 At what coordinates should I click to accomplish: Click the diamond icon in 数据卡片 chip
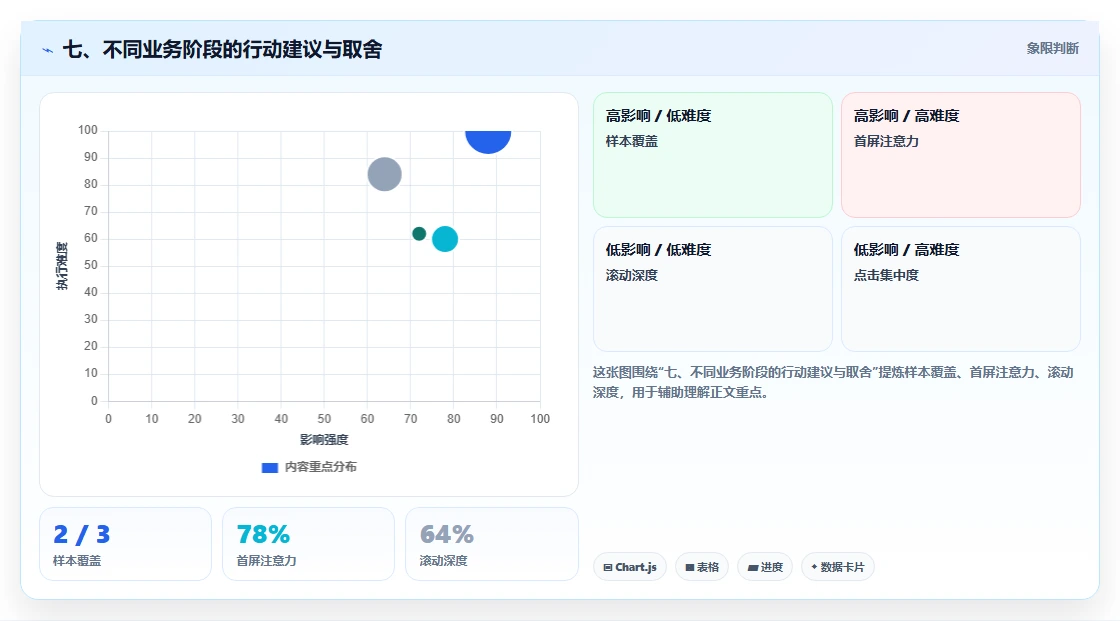pyautogui.click(x=814, y=567)
